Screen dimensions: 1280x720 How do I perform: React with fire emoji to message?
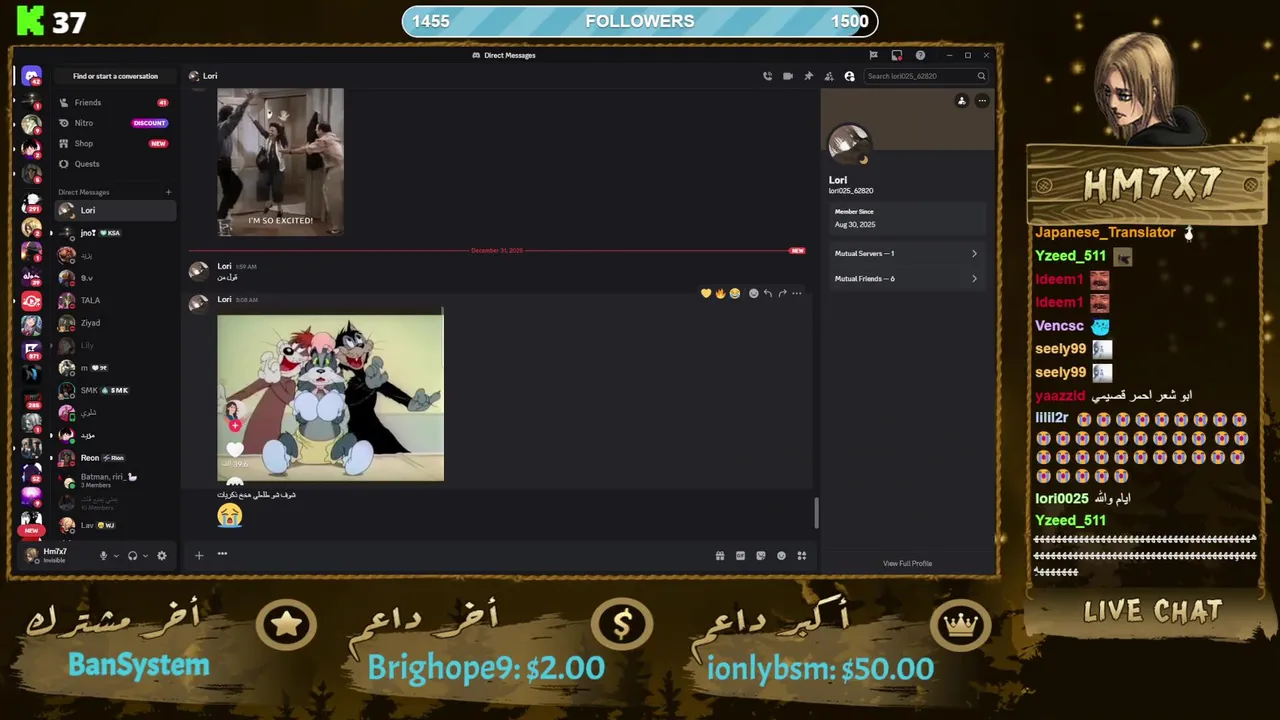pyautogui.click(x=720, y=293)
